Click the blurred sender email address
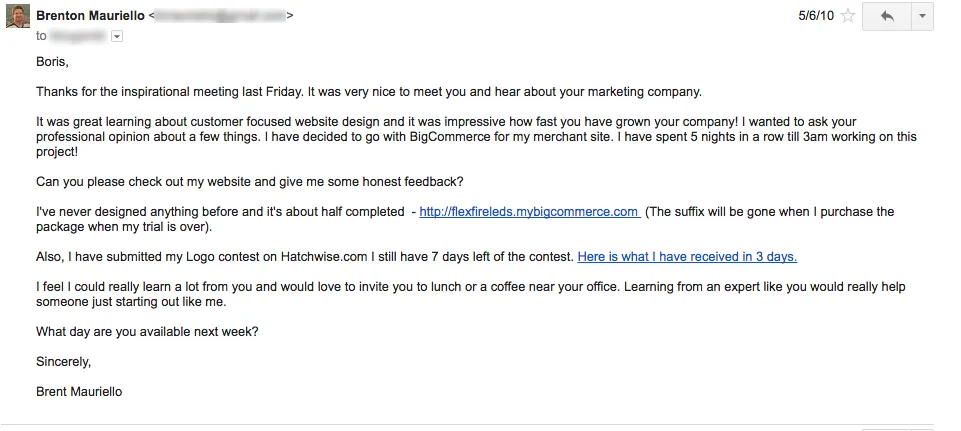The height and width of the screenshot is (431, 961). (221, 16)
